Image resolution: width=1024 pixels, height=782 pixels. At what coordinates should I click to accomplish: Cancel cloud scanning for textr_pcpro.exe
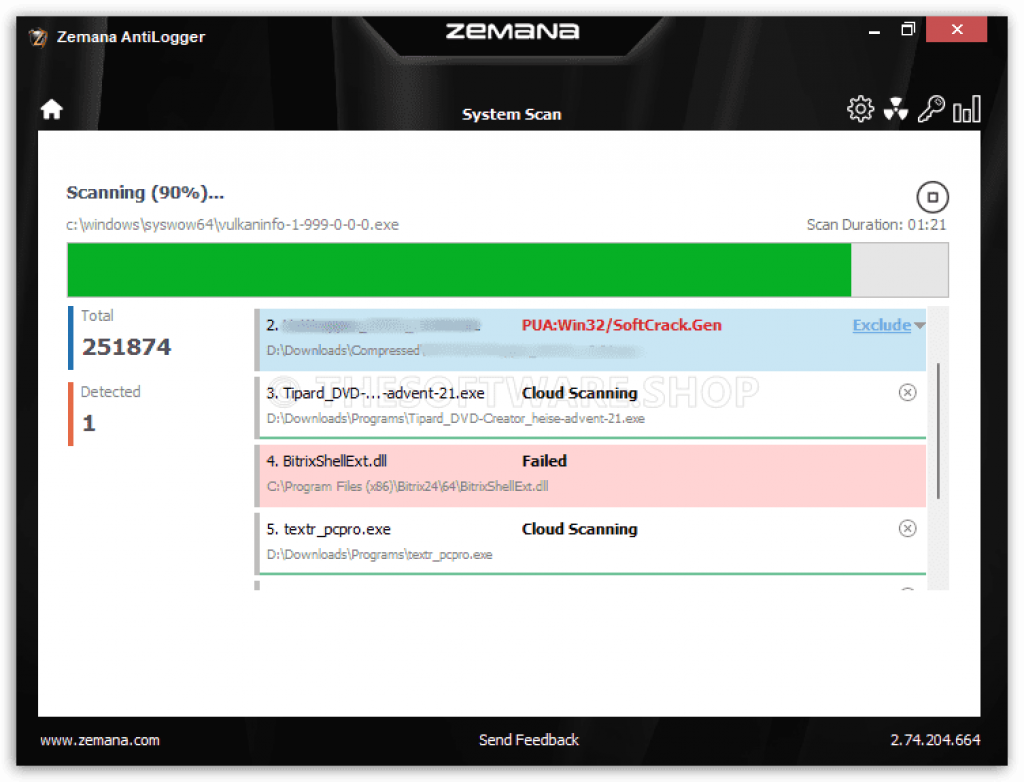coord(907,528)
